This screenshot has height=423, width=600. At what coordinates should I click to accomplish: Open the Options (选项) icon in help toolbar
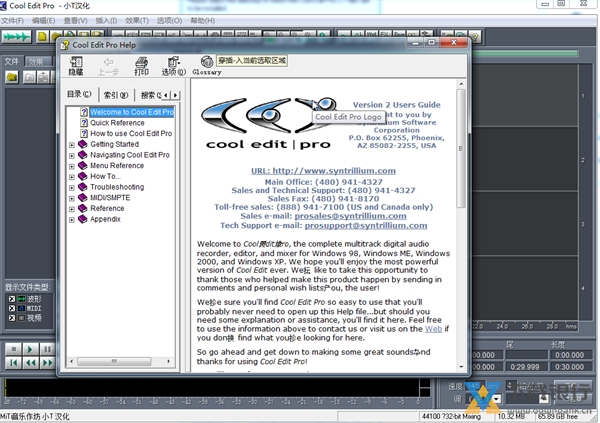click(173, 64)
